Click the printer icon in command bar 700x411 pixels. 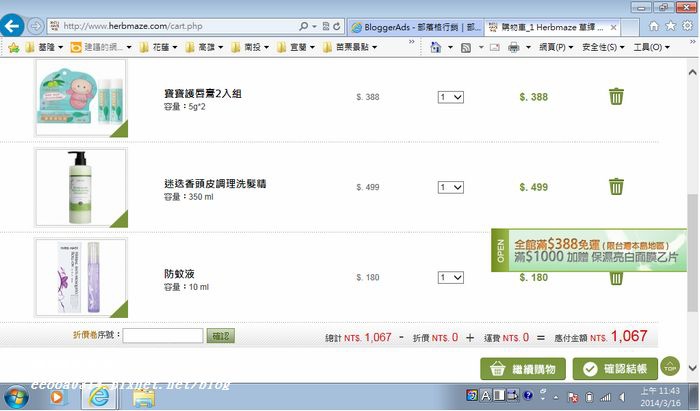514,47
